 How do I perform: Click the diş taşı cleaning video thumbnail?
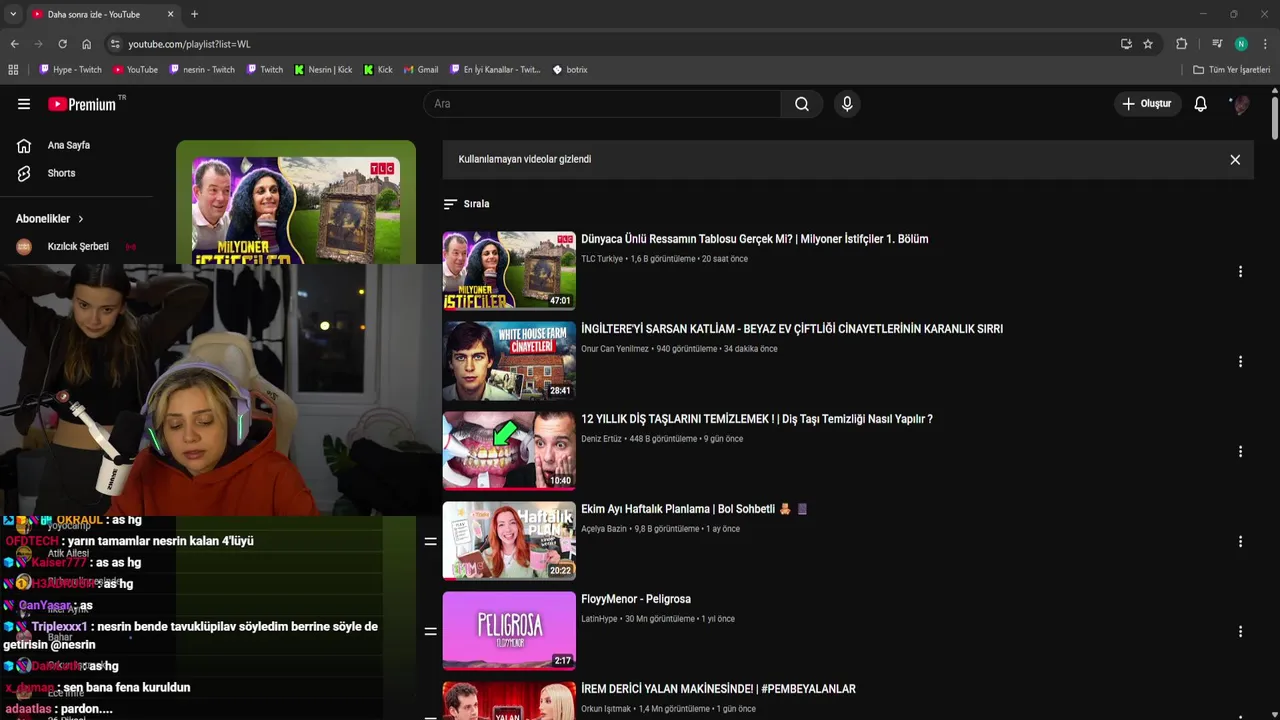(509, 450)
